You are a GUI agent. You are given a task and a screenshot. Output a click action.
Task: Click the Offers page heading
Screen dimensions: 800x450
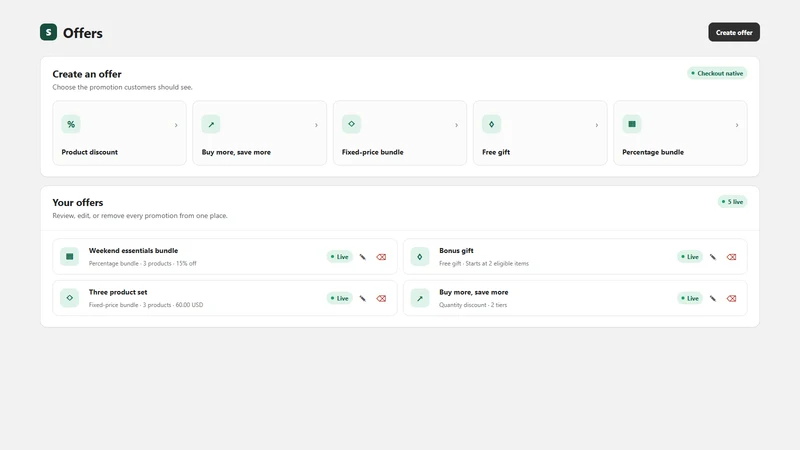click(83, 33)
